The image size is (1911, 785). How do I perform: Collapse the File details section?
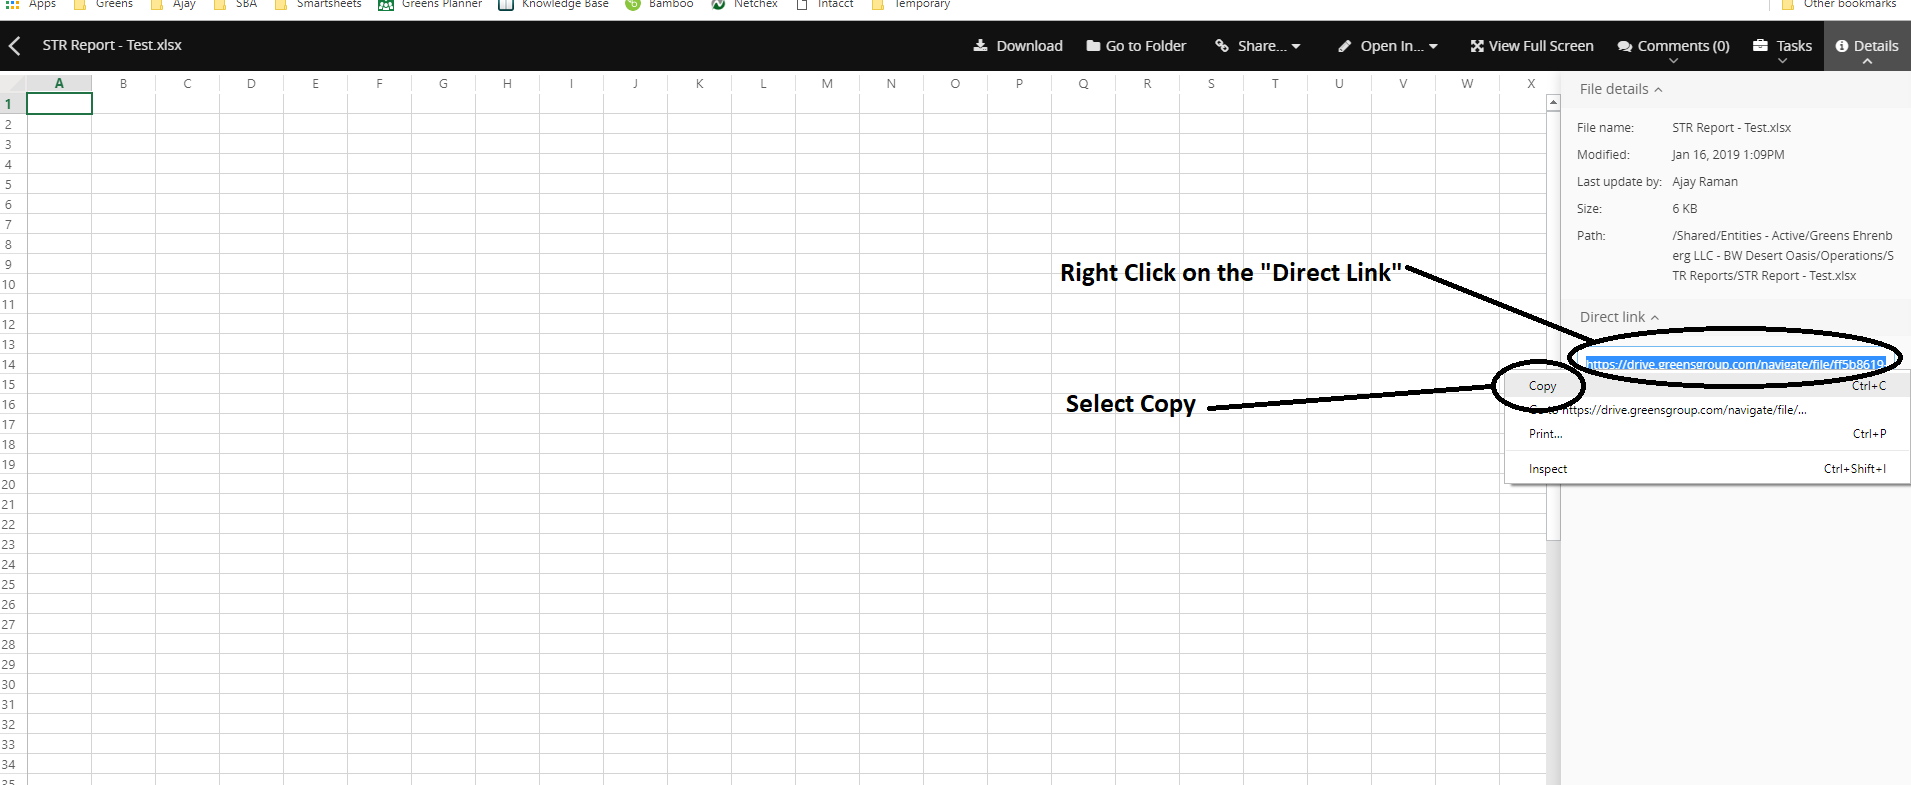[x=1620, y=89]
